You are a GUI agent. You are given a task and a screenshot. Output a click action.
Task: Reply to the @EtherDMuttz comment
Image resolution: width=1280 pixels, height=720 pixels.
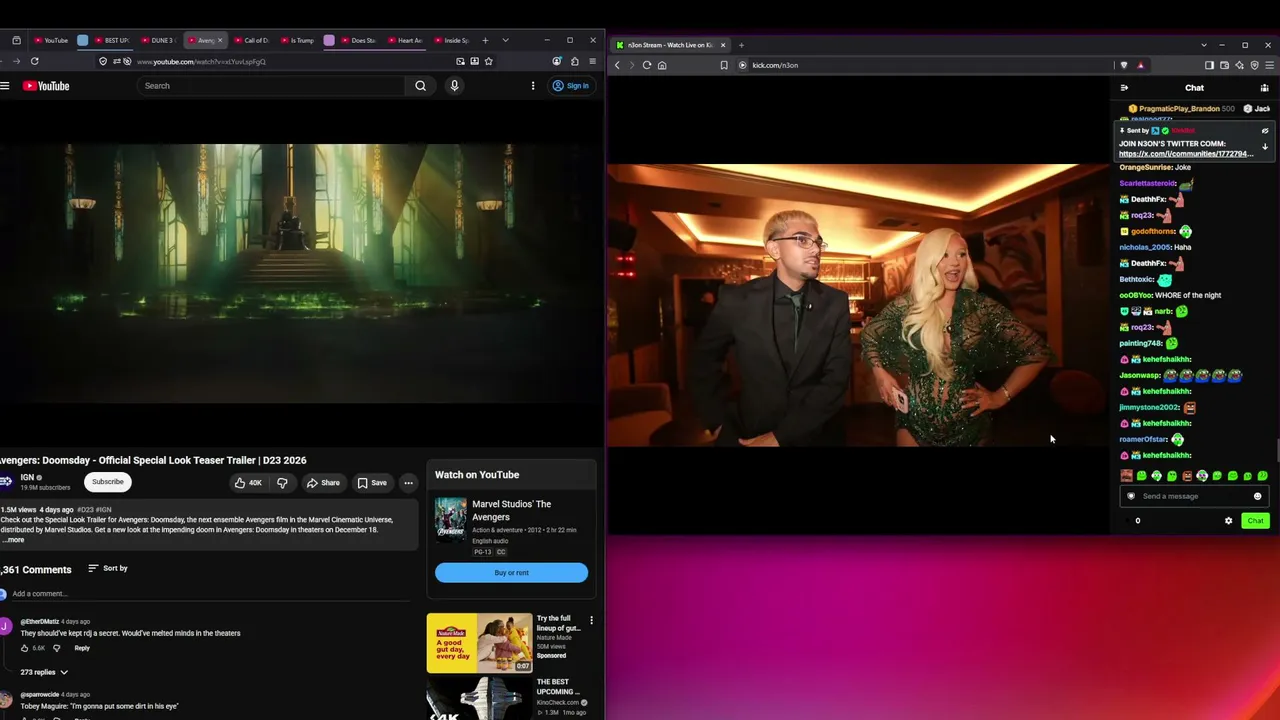[82, 649]
